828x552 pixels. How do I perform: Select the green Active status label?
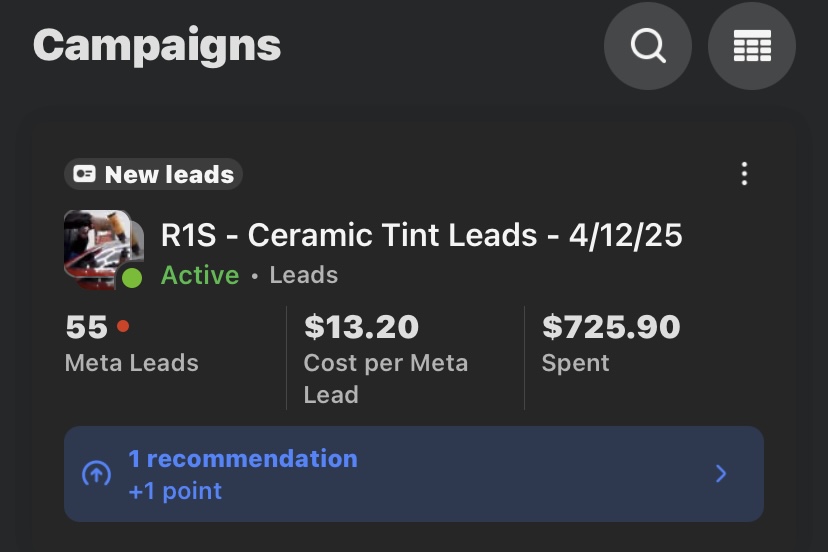[x=200, y=275]
